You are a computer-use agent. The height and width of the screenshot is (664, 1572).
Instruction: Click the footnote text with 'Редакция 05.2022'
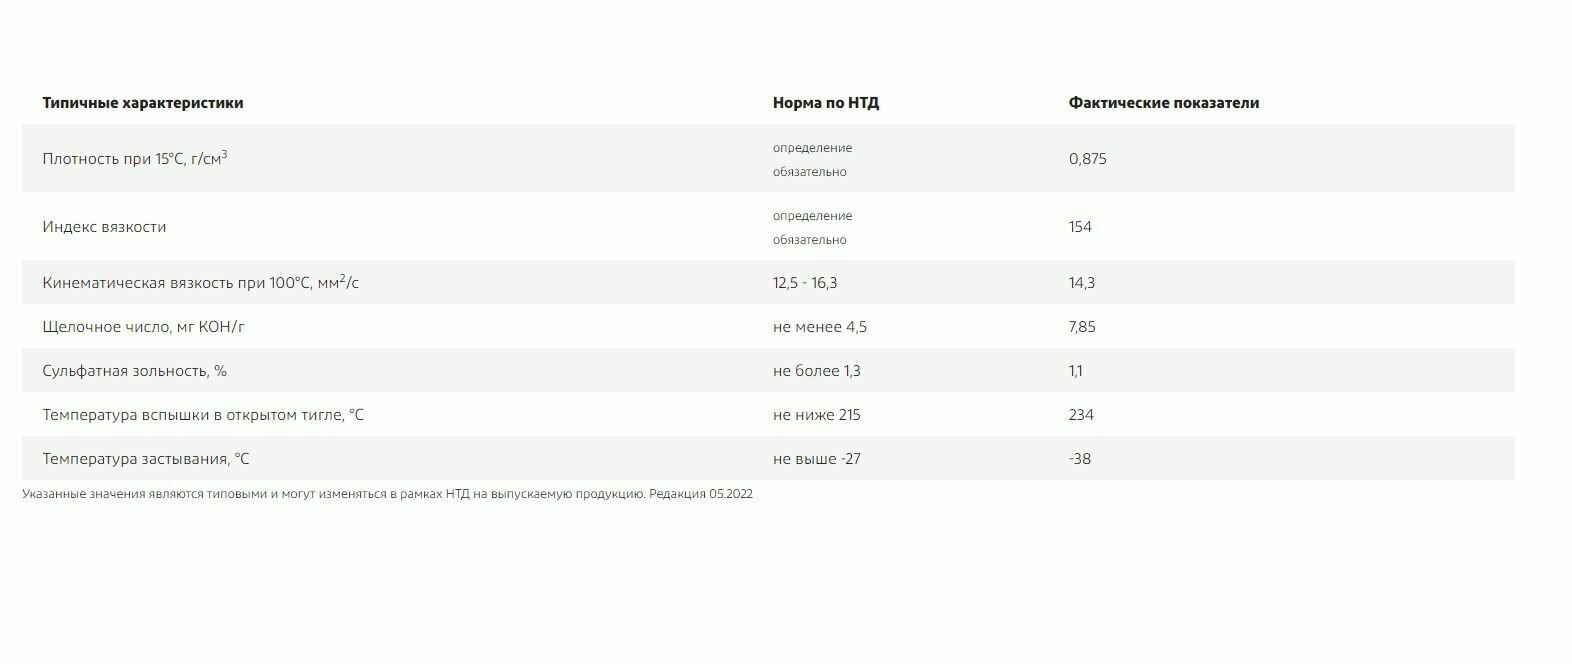387,494
